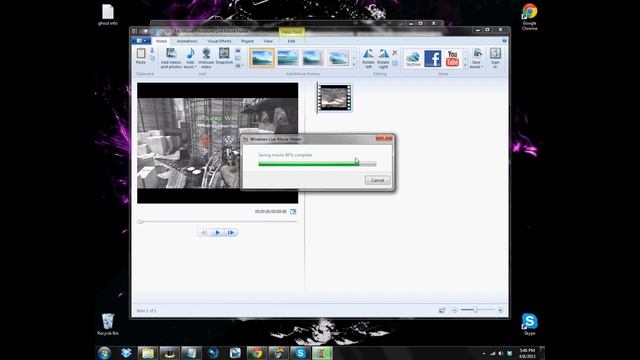Click the SkyDrive share icon
The width and height of the screenshot is (640, 360).
(x=413, y=58)
